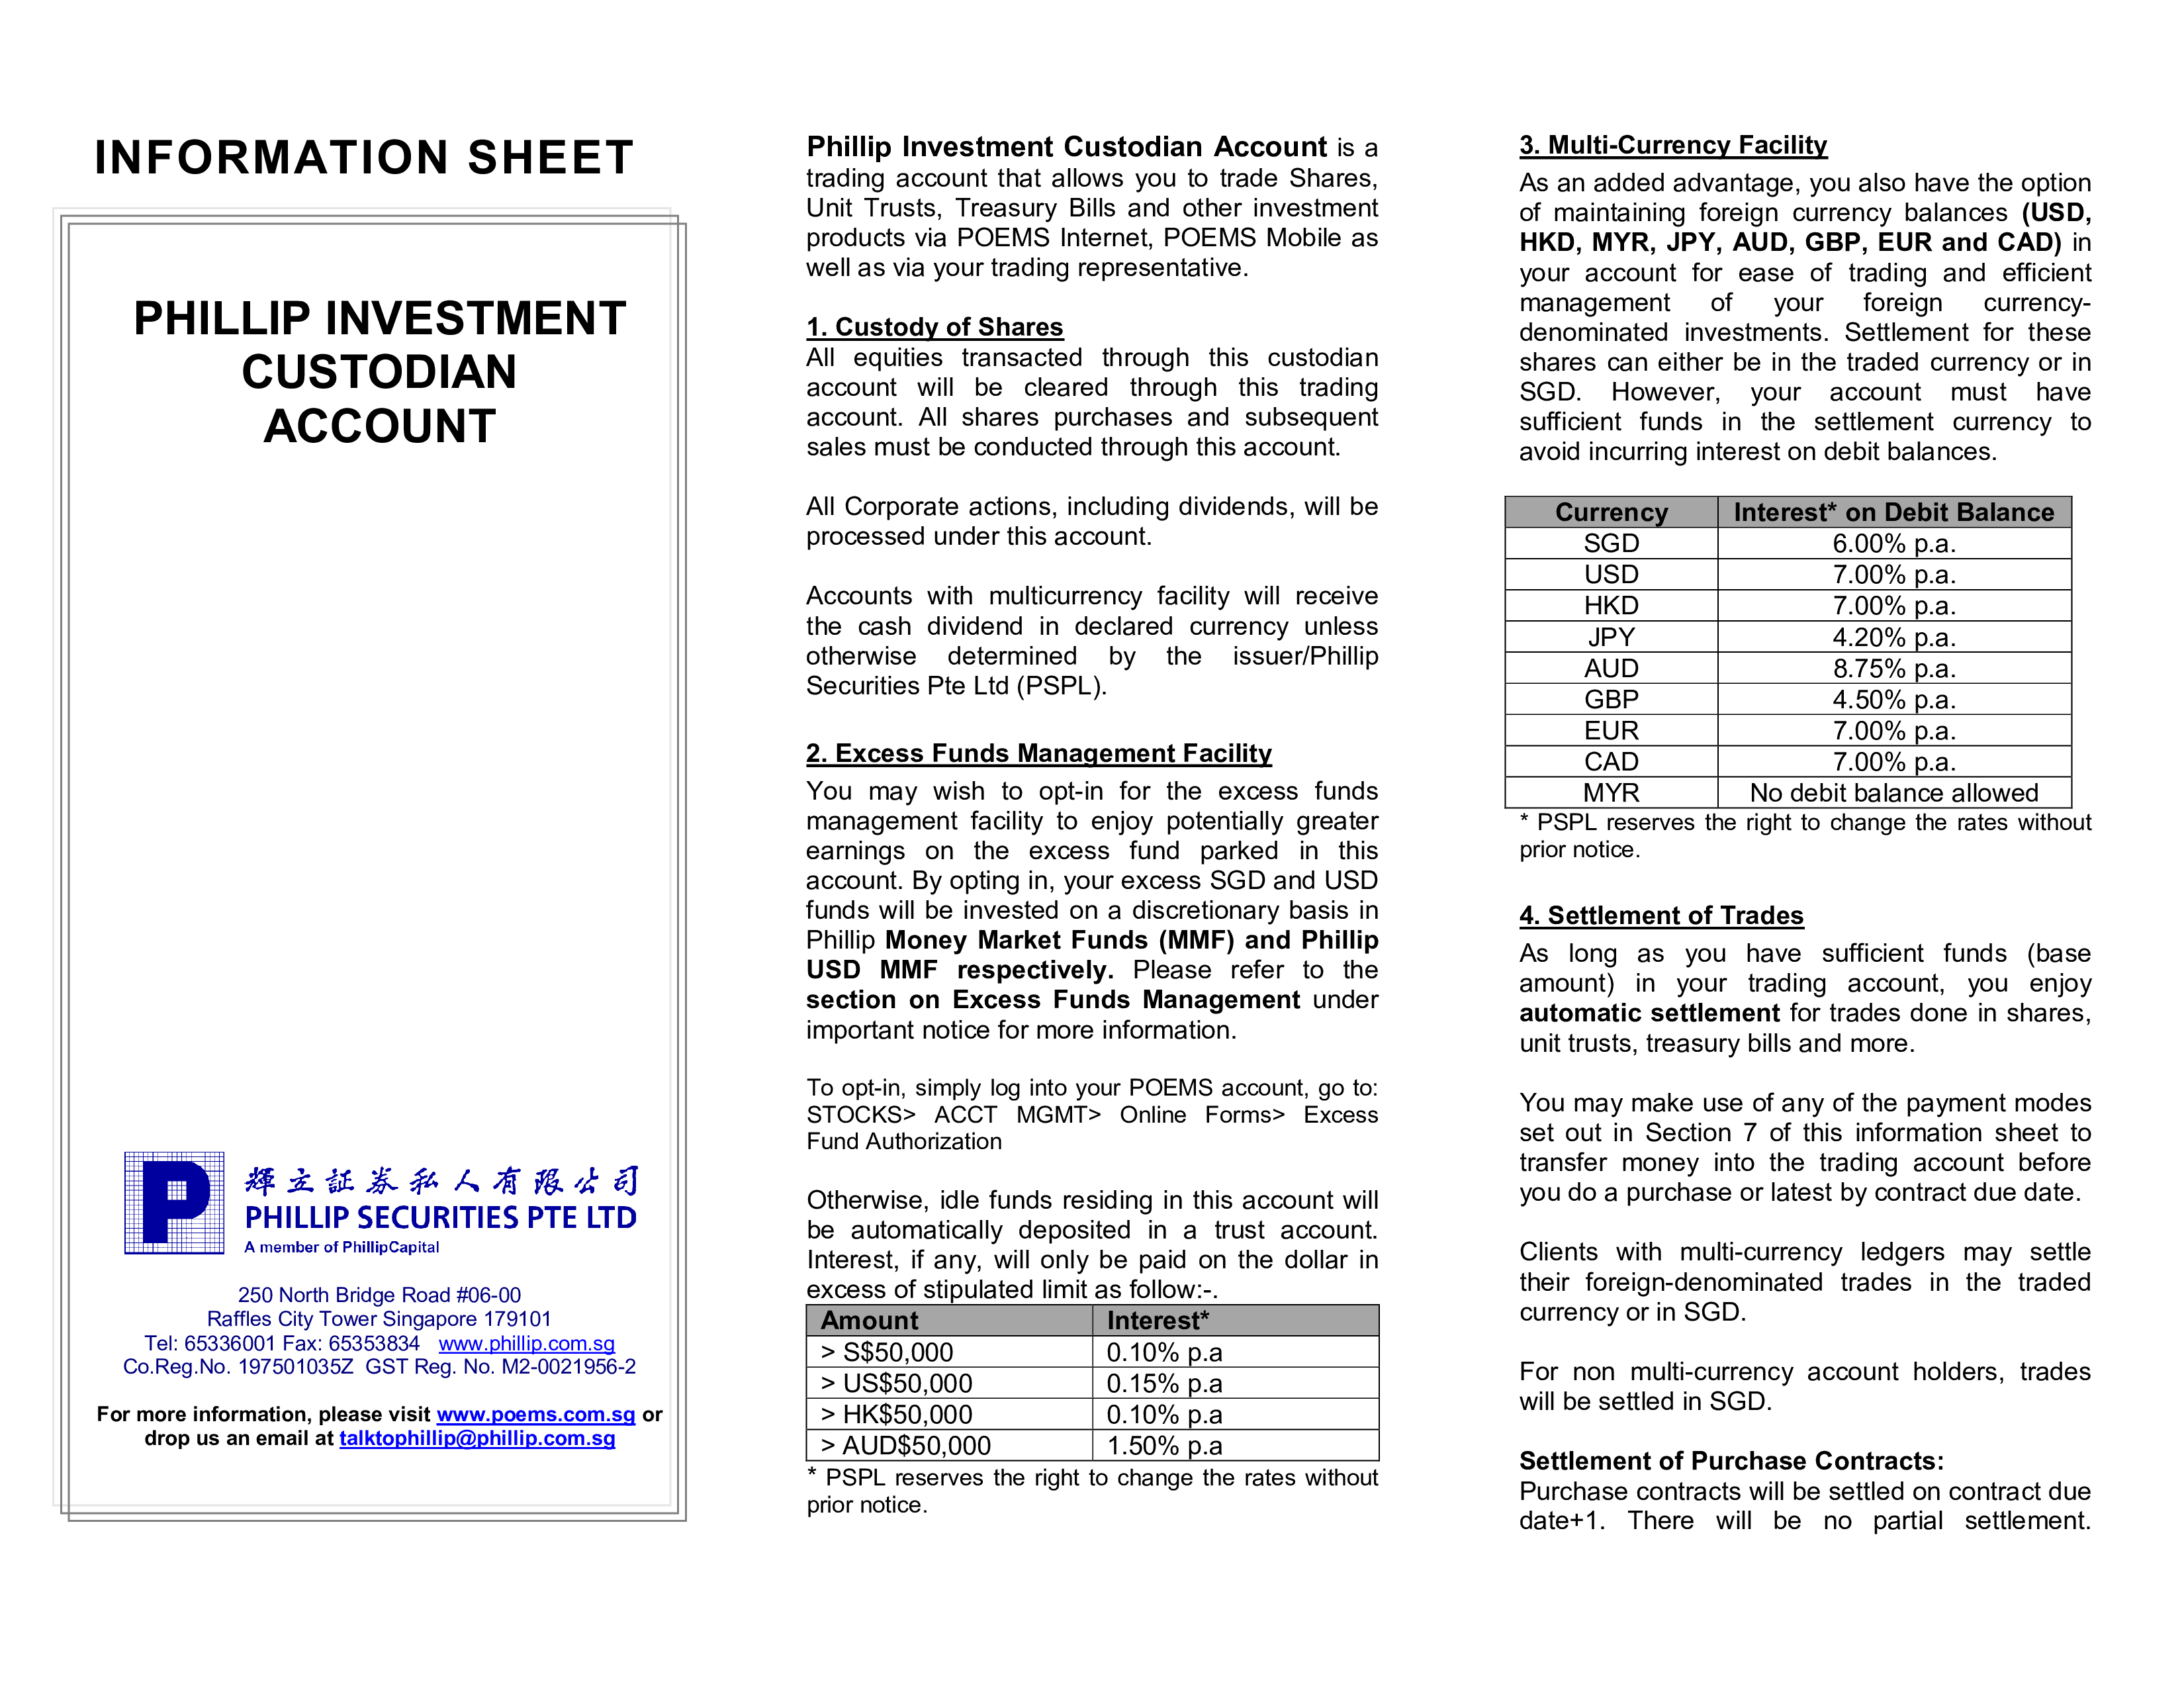The height and width of the screenshot is (1688, 2184).
Task: Click the HKD currency cell
Action: click(x=1611, y=605)
